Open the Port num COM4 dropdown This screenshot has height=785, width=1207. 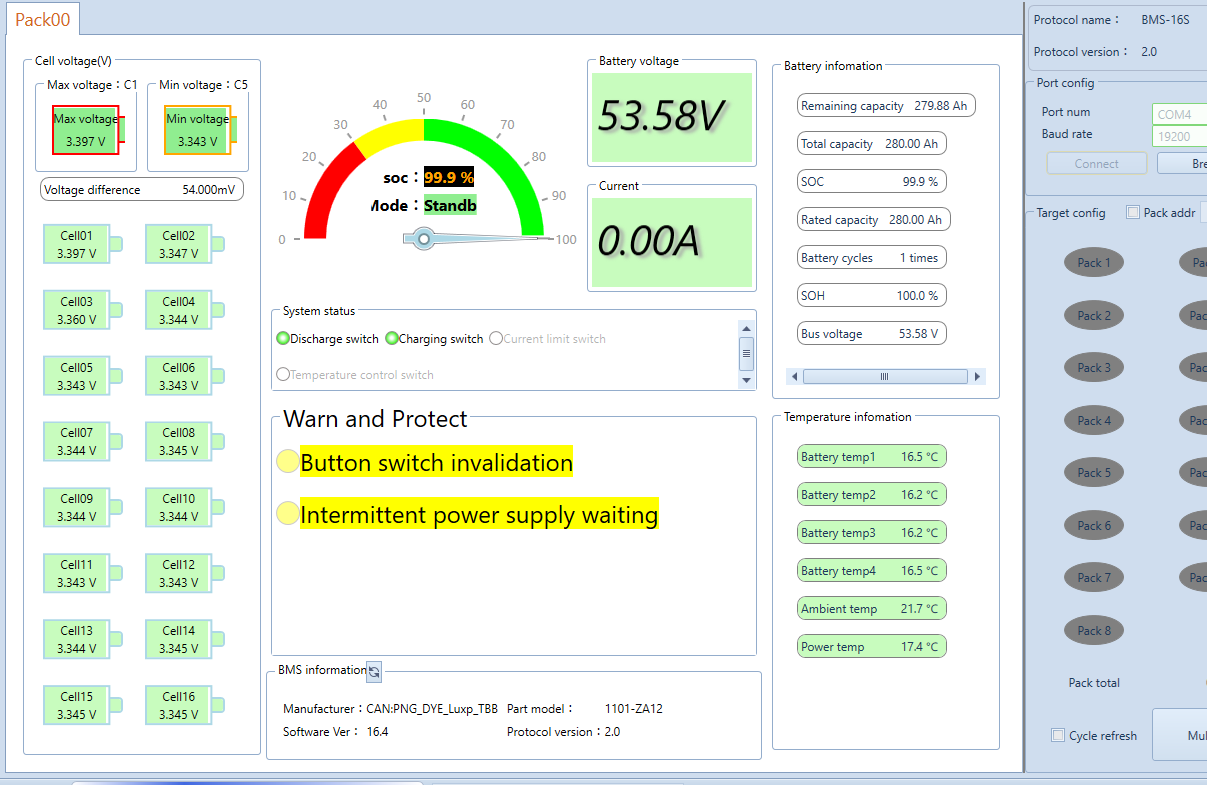coord(1180,114)
